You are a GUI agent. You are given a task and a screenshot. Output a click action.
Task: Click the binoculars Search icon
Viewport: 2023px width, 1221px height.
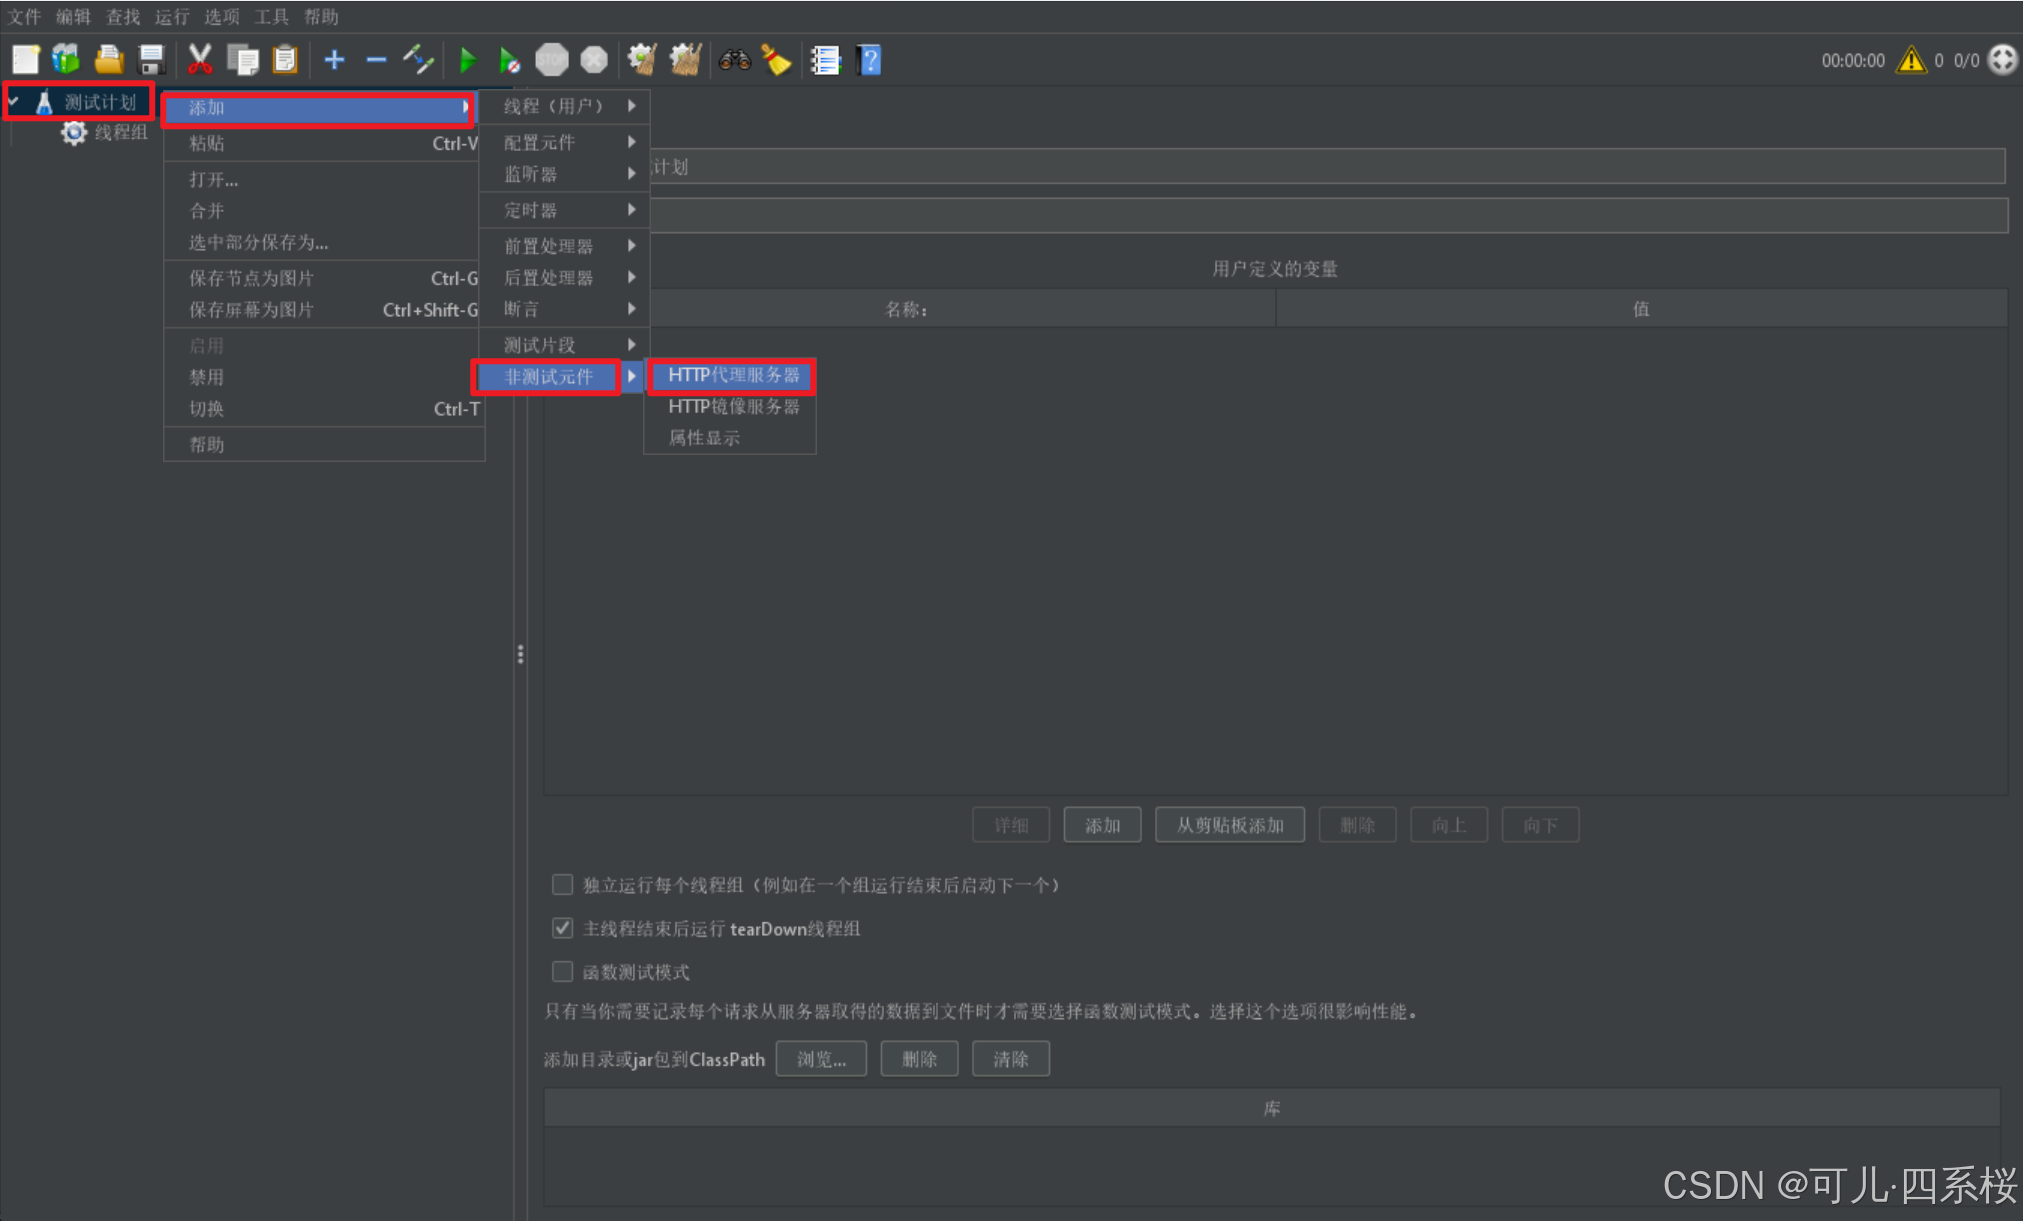pyautogui.click(x=734, y=60)
